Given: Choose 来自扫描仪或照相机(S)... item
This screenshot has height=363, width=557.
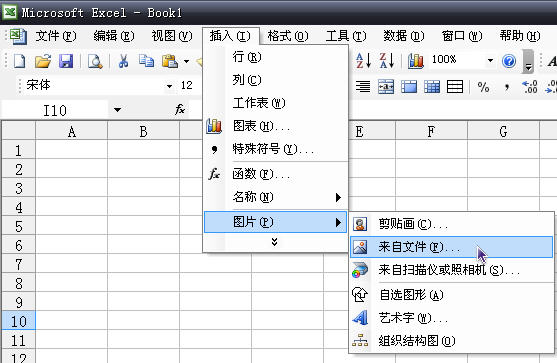Looking at the screenshot, I should [451, 270].
